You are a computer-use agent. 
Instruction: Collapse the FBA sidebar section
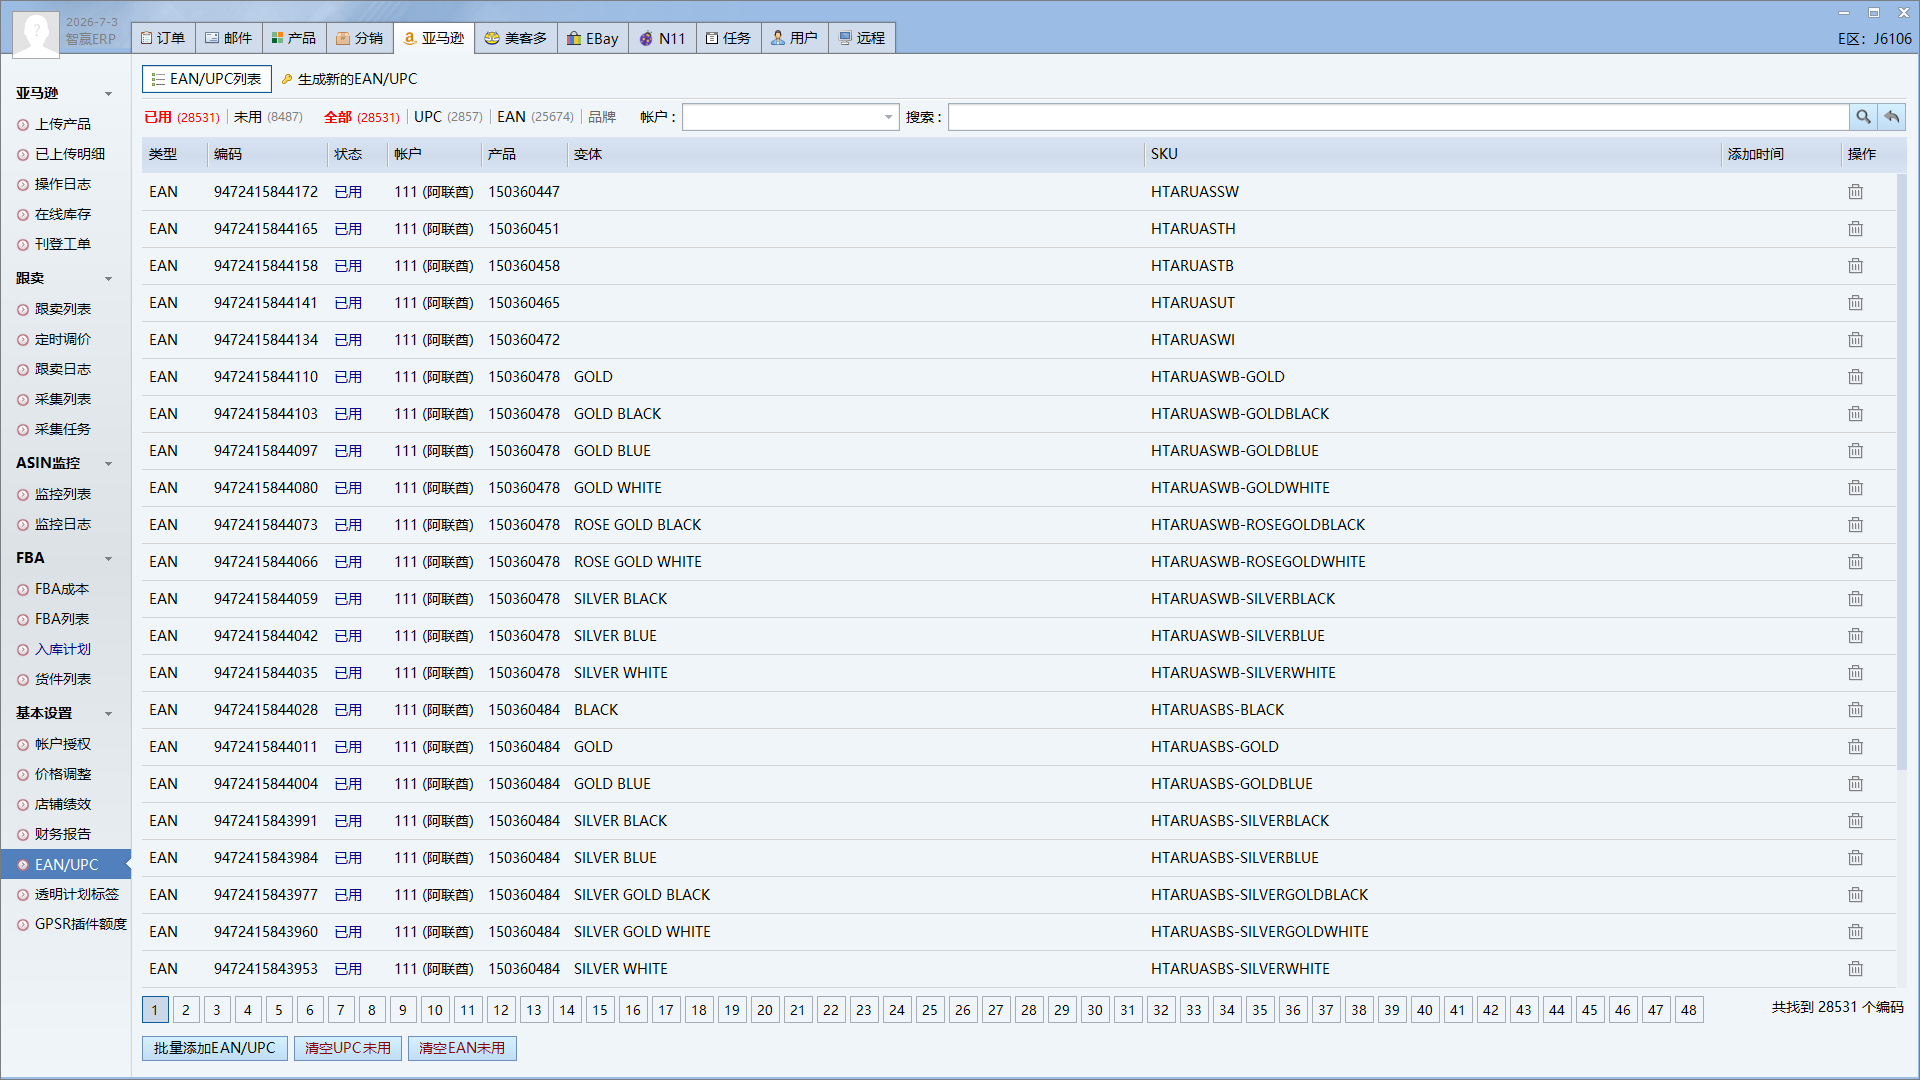coord(109,559)
